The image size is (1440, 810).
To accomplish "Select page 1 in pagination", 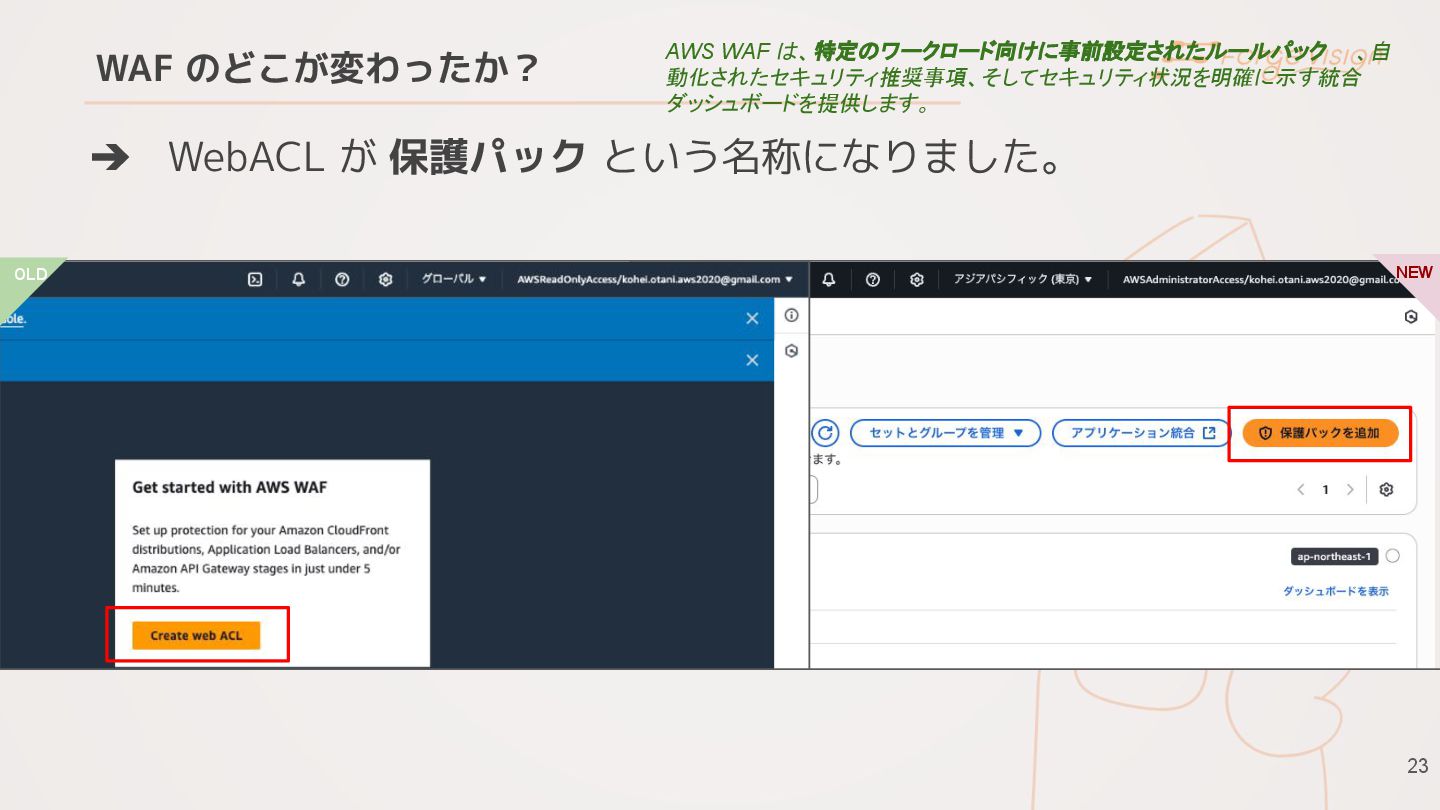I will tap(1326, 490).
